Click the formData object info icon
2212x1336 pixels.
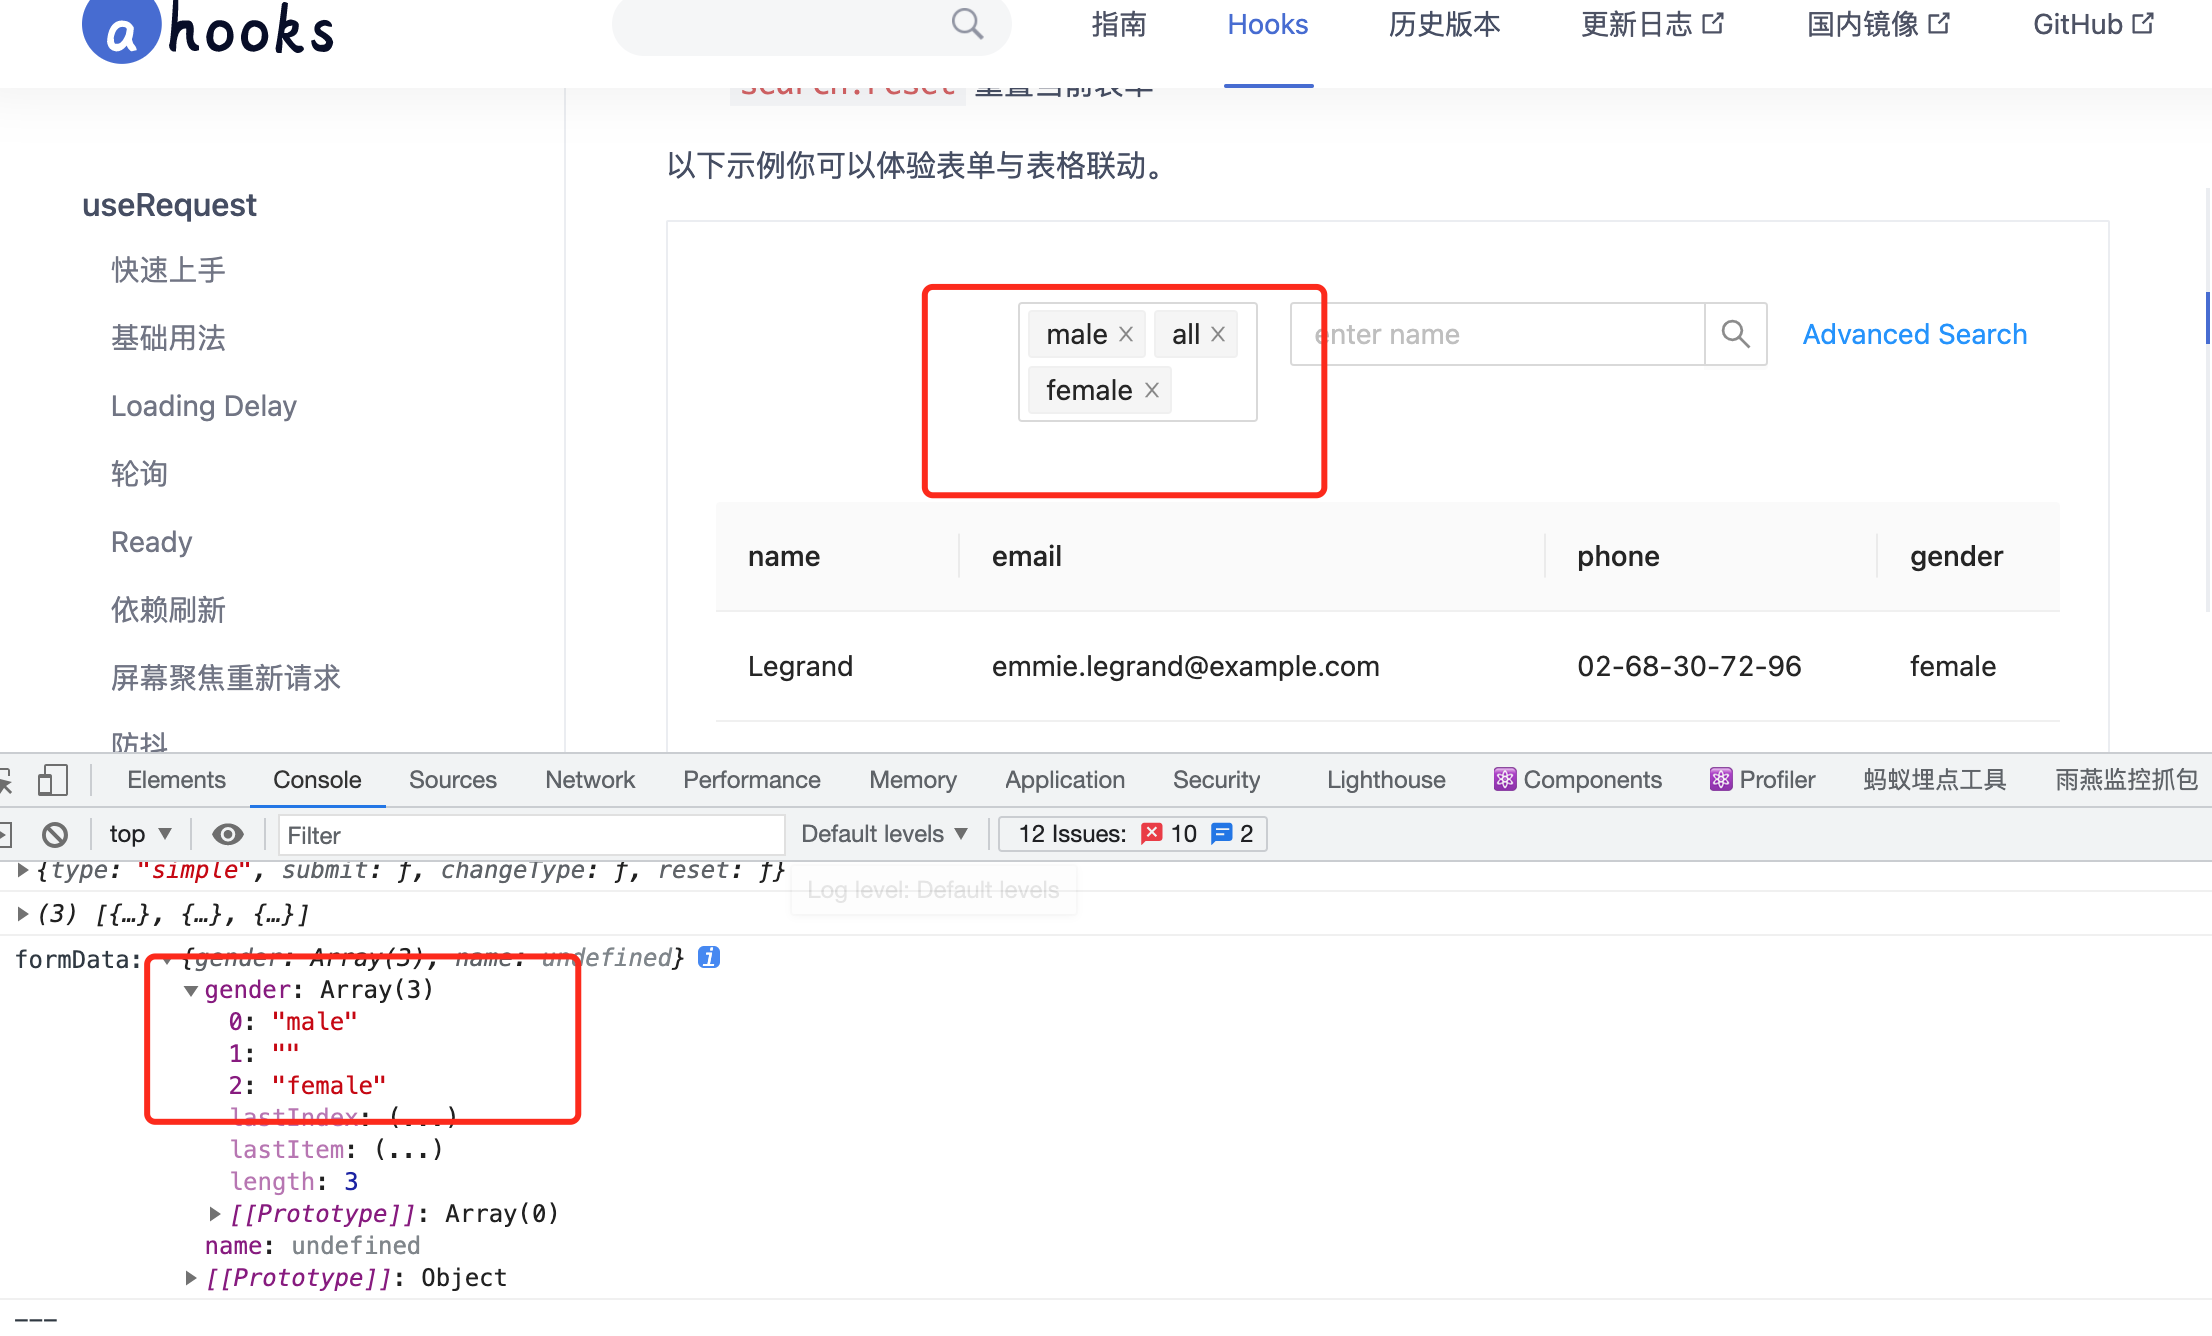click(709, 957)
